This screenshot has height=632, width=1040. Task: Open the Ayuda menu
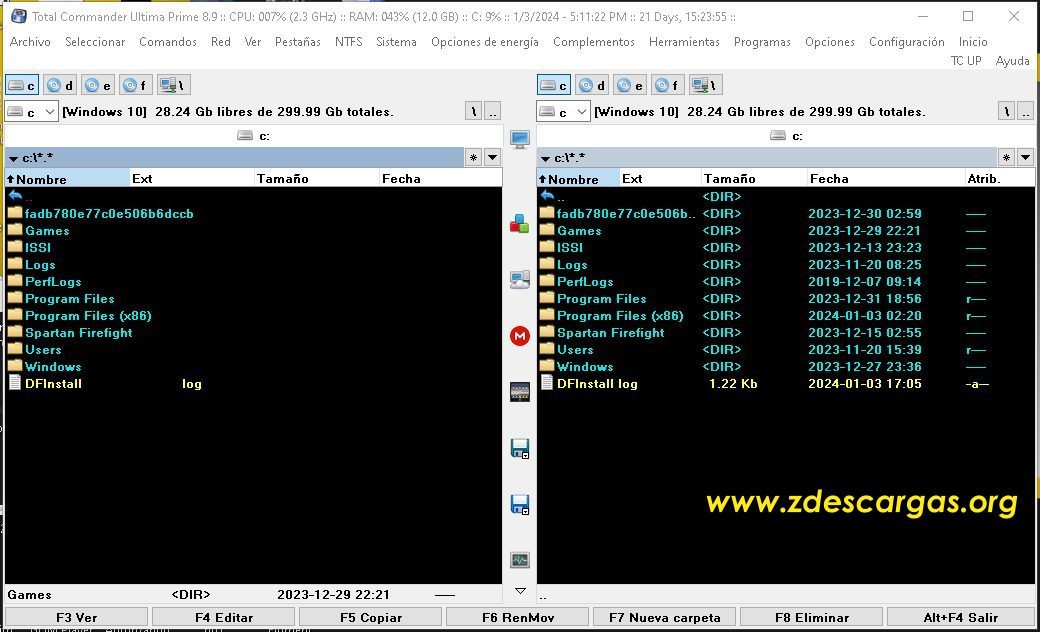point(1012,61)
